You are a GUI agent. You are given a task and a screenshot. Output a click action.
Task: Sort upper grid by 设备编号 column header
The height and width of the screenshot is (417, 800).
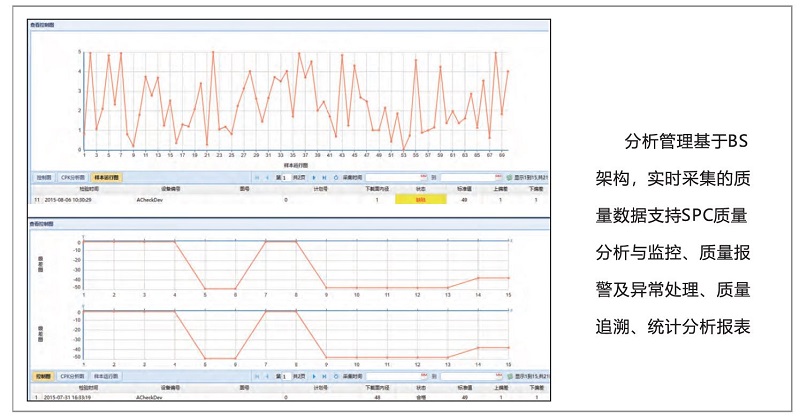[x=170, y=189]
